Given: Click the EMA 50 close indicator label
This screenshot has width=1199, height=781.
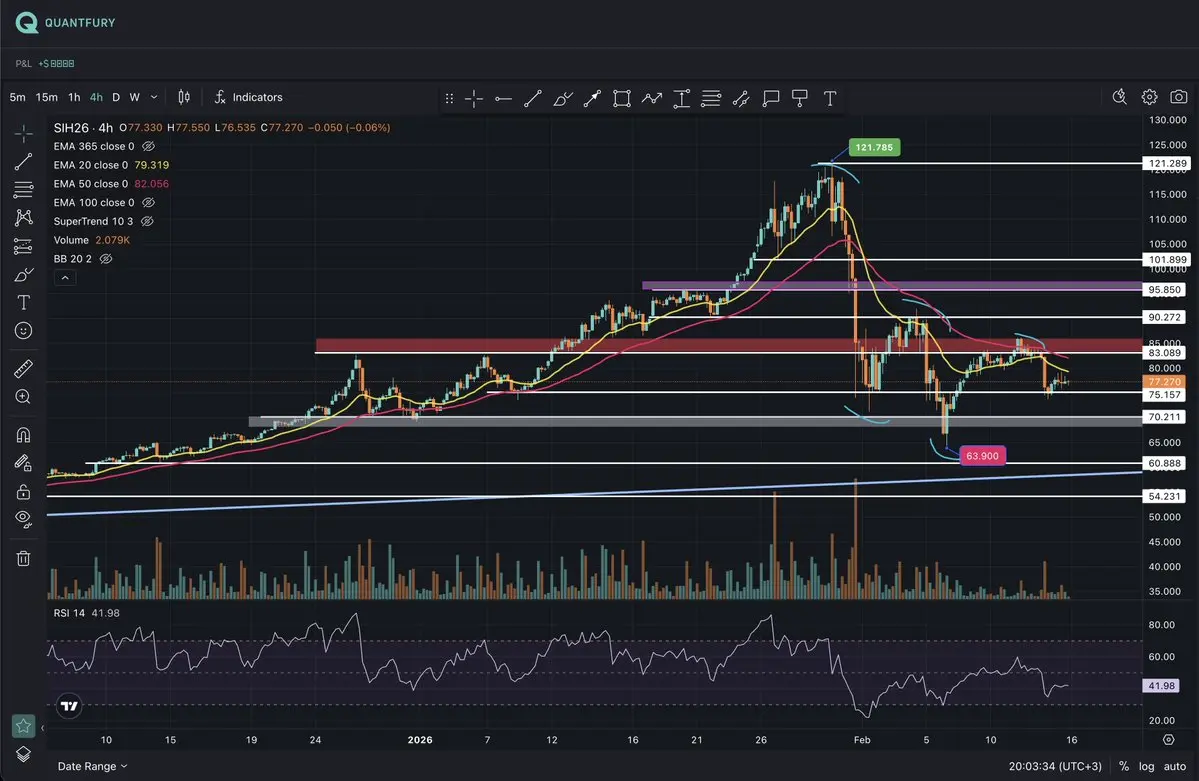Looking at the screenshot, I should [x=91, y=184].
